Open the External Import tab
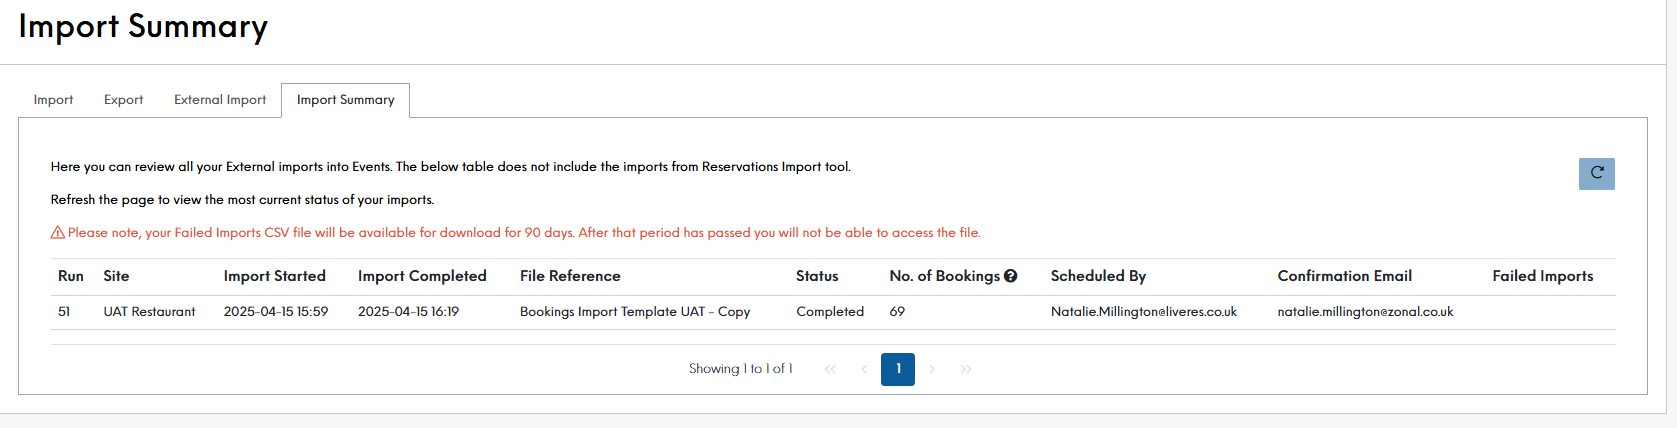 220,100
